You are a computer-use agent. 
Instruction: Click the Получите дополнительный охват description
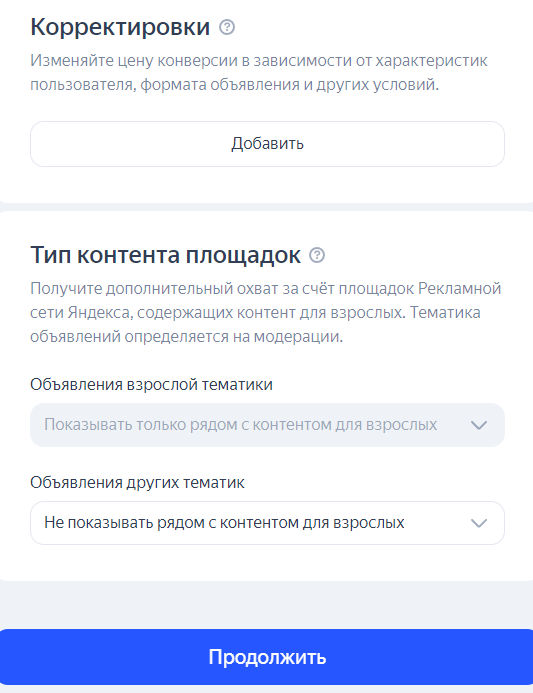pos(265,312)
